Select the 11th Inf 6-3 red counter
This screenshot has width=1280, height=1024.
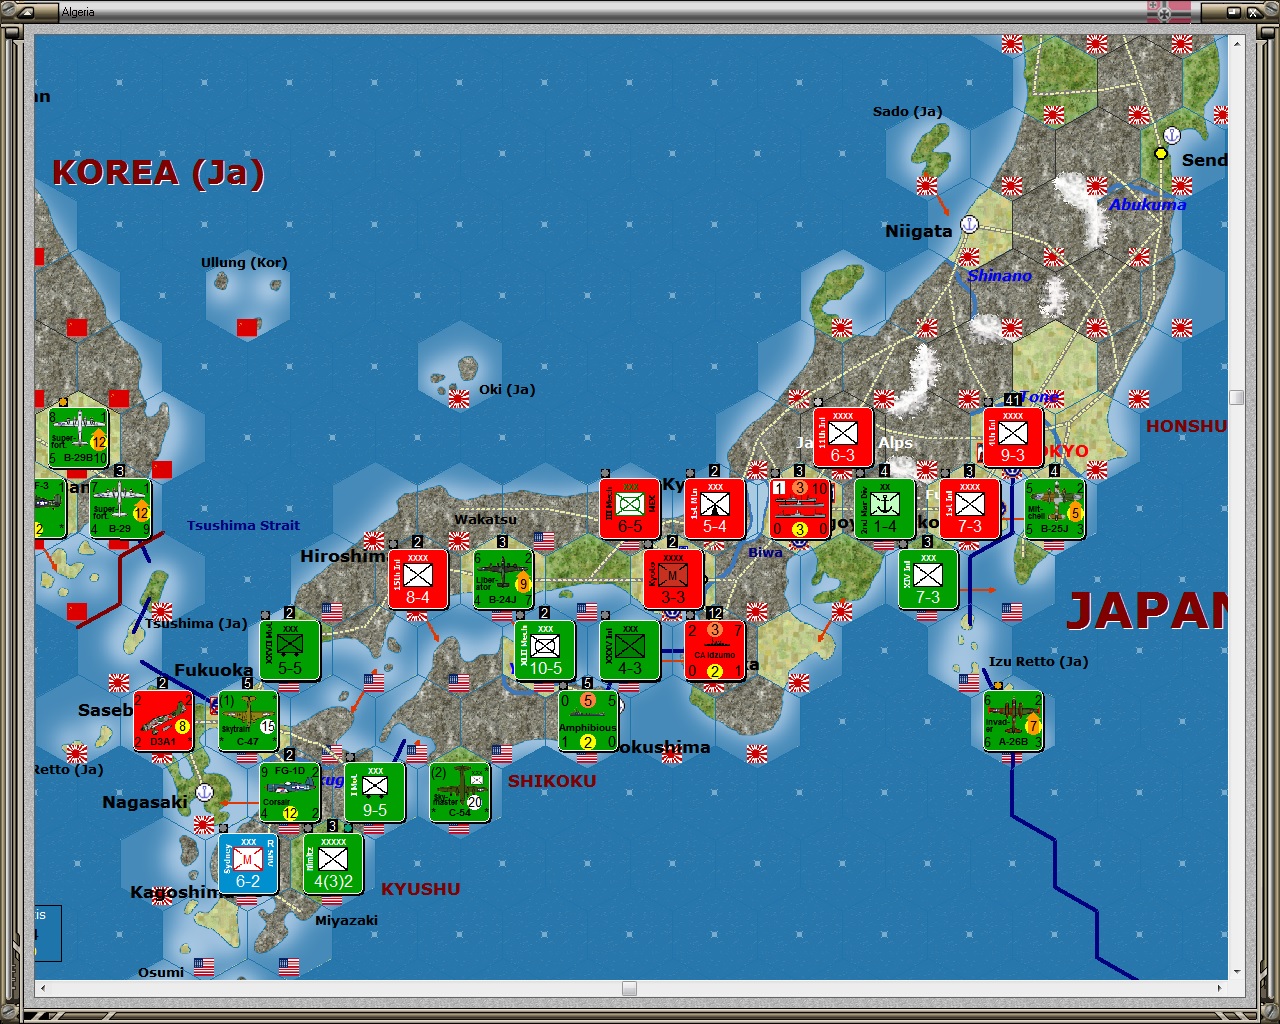[843, 437]
